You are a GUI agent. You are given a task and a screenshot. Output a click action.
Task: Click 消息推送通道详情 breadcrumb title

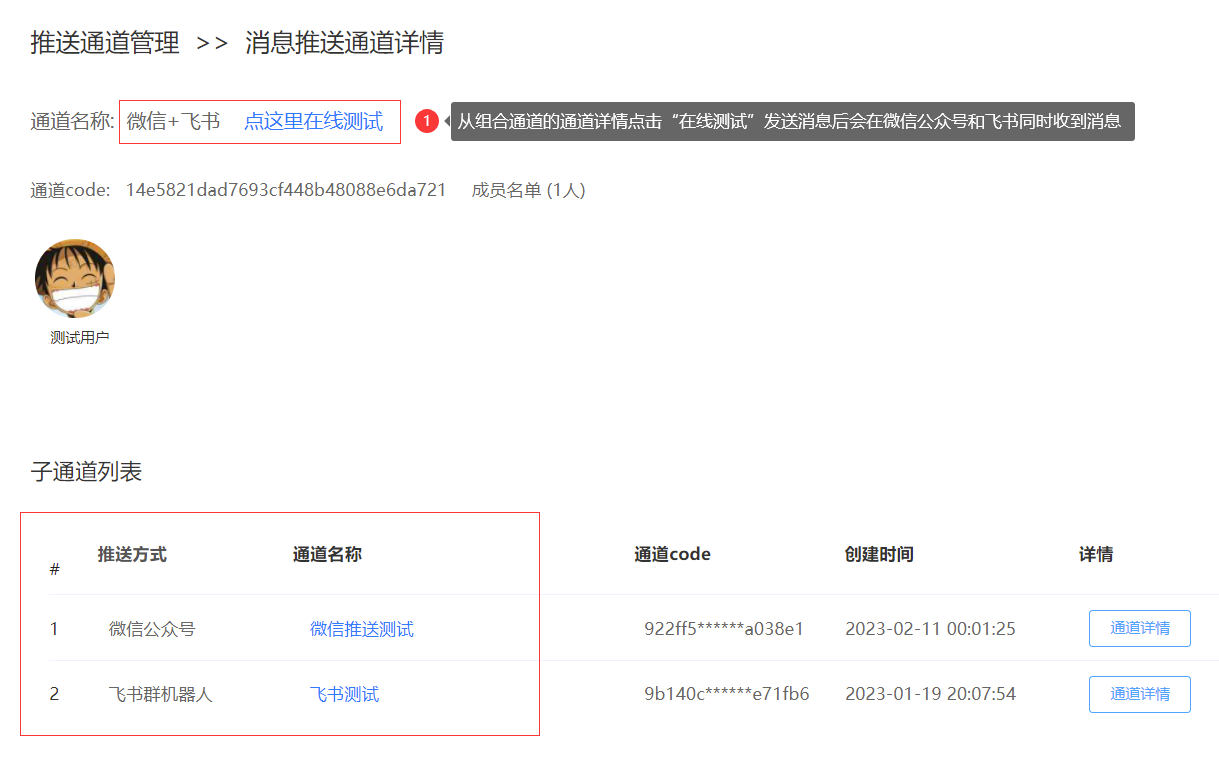[x=345, y=43]
